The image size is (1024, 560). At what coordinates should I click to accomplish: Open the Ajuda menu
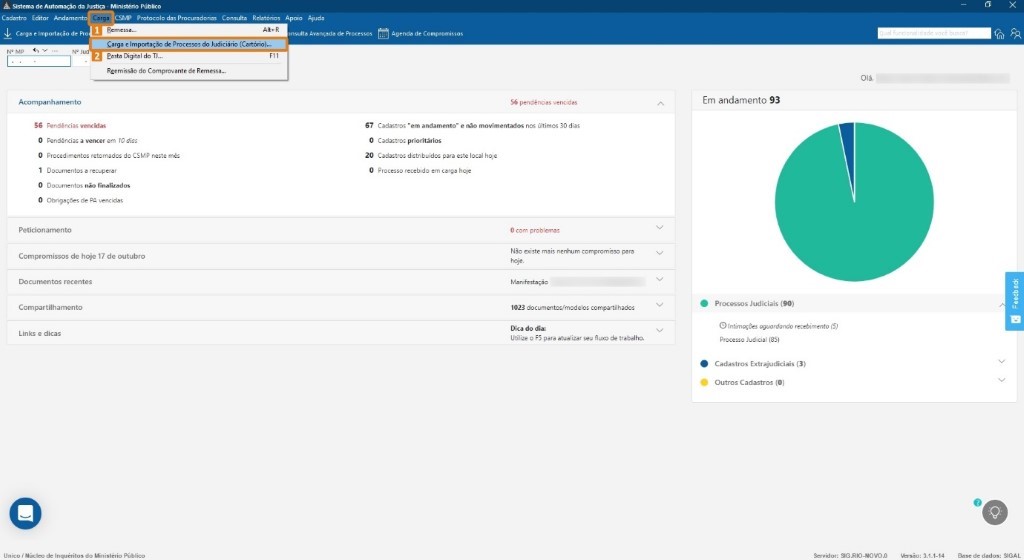tap(316, 18)
